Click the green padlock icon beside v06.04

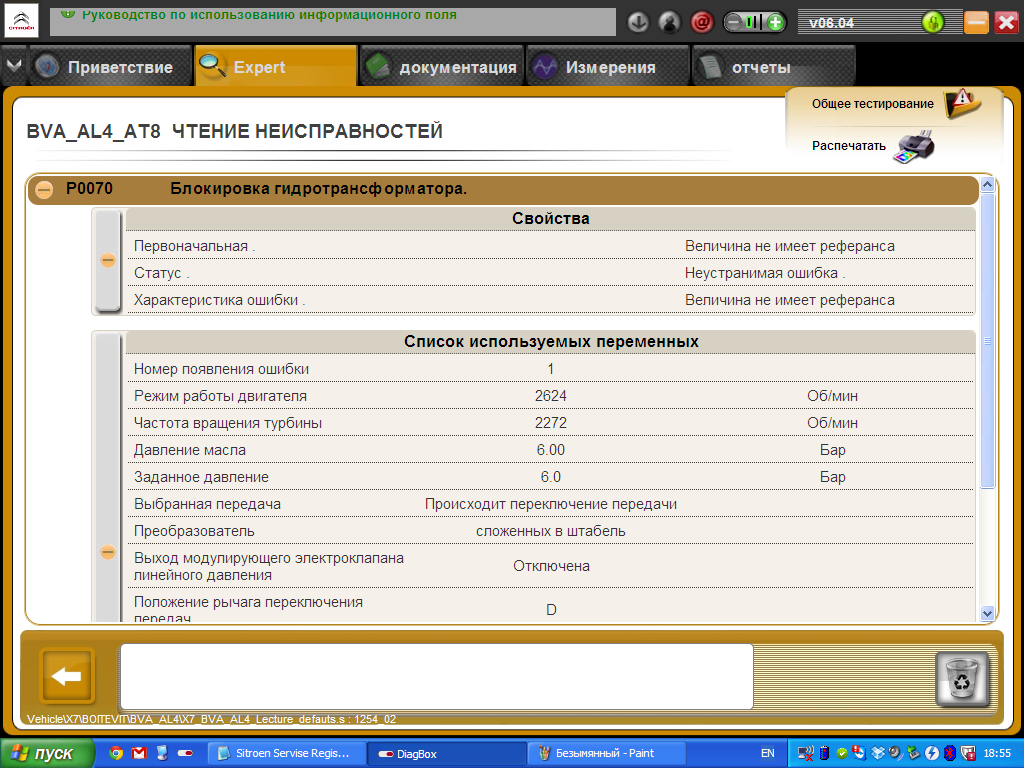[933, 22]
